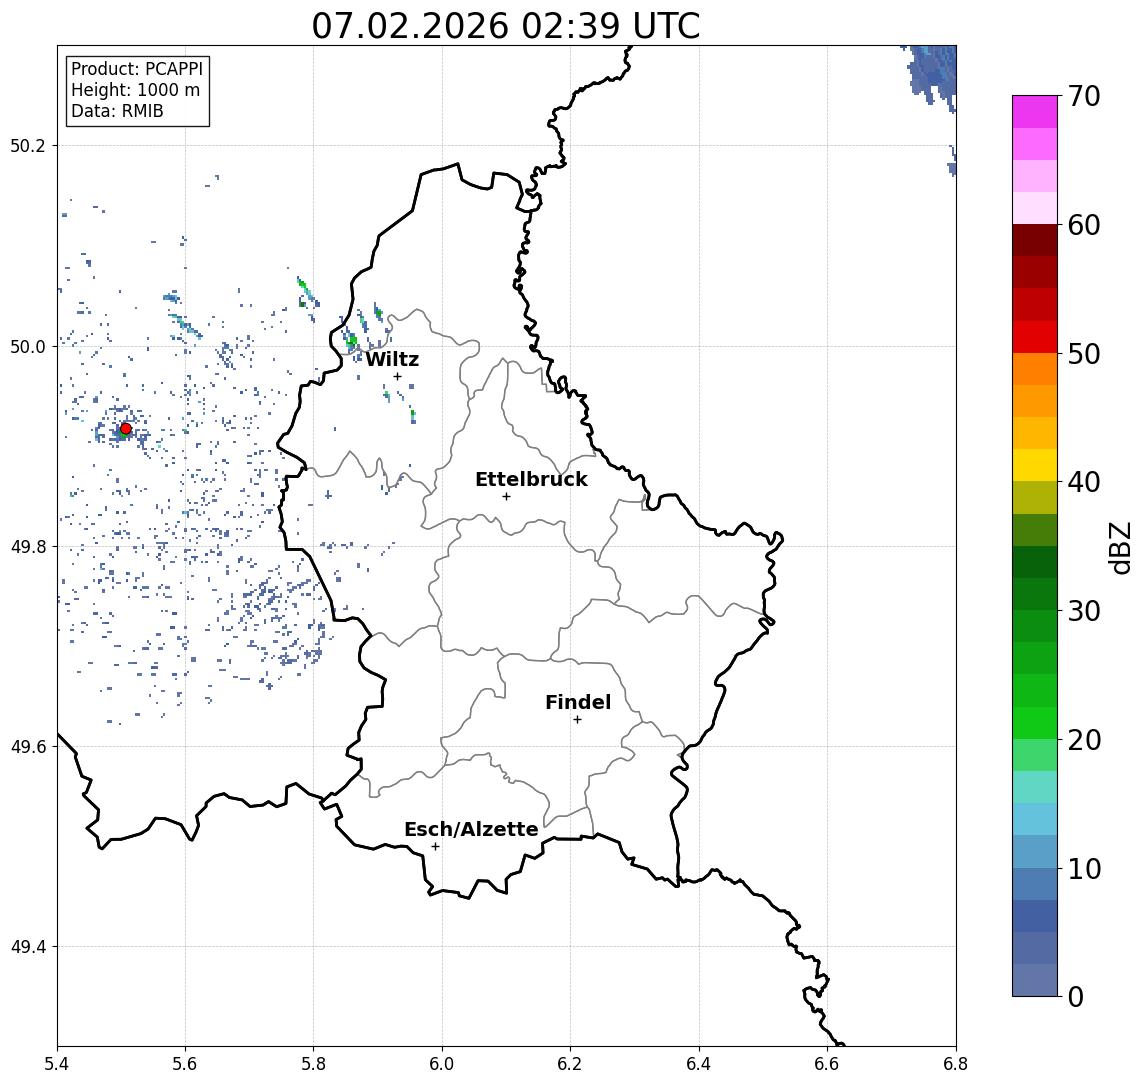Image resolution: width=1145 pixels, height=1084 pixels.
Task: Click the colorbar tick label 60
Action: 1084,225
